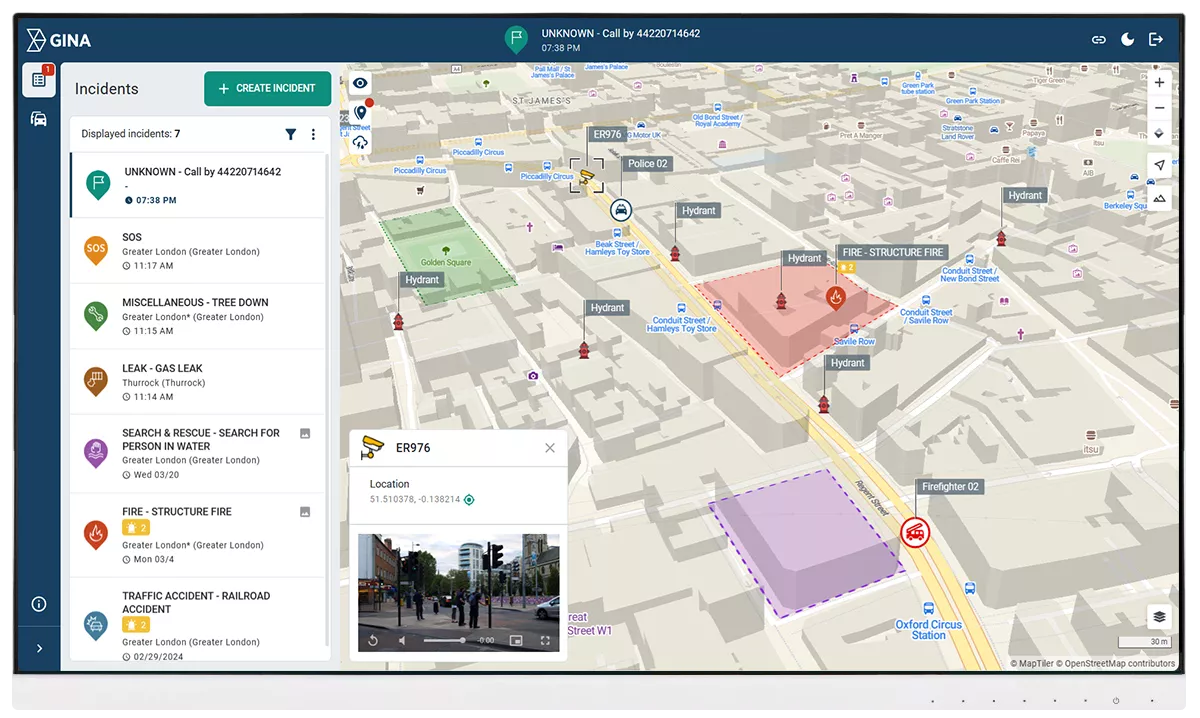
Task: Log out using the exit icon
Action: 1156,39
